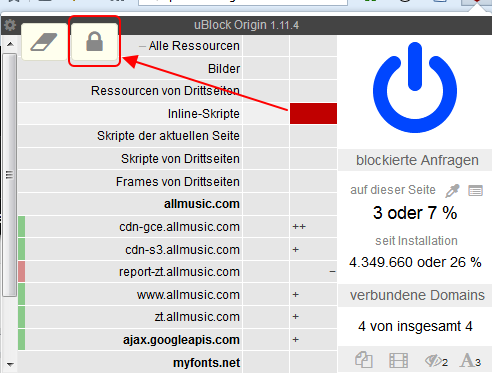Click the eraser revert-changes button
Viewport: 492px width, 373px height.
[x=45, y=42]
